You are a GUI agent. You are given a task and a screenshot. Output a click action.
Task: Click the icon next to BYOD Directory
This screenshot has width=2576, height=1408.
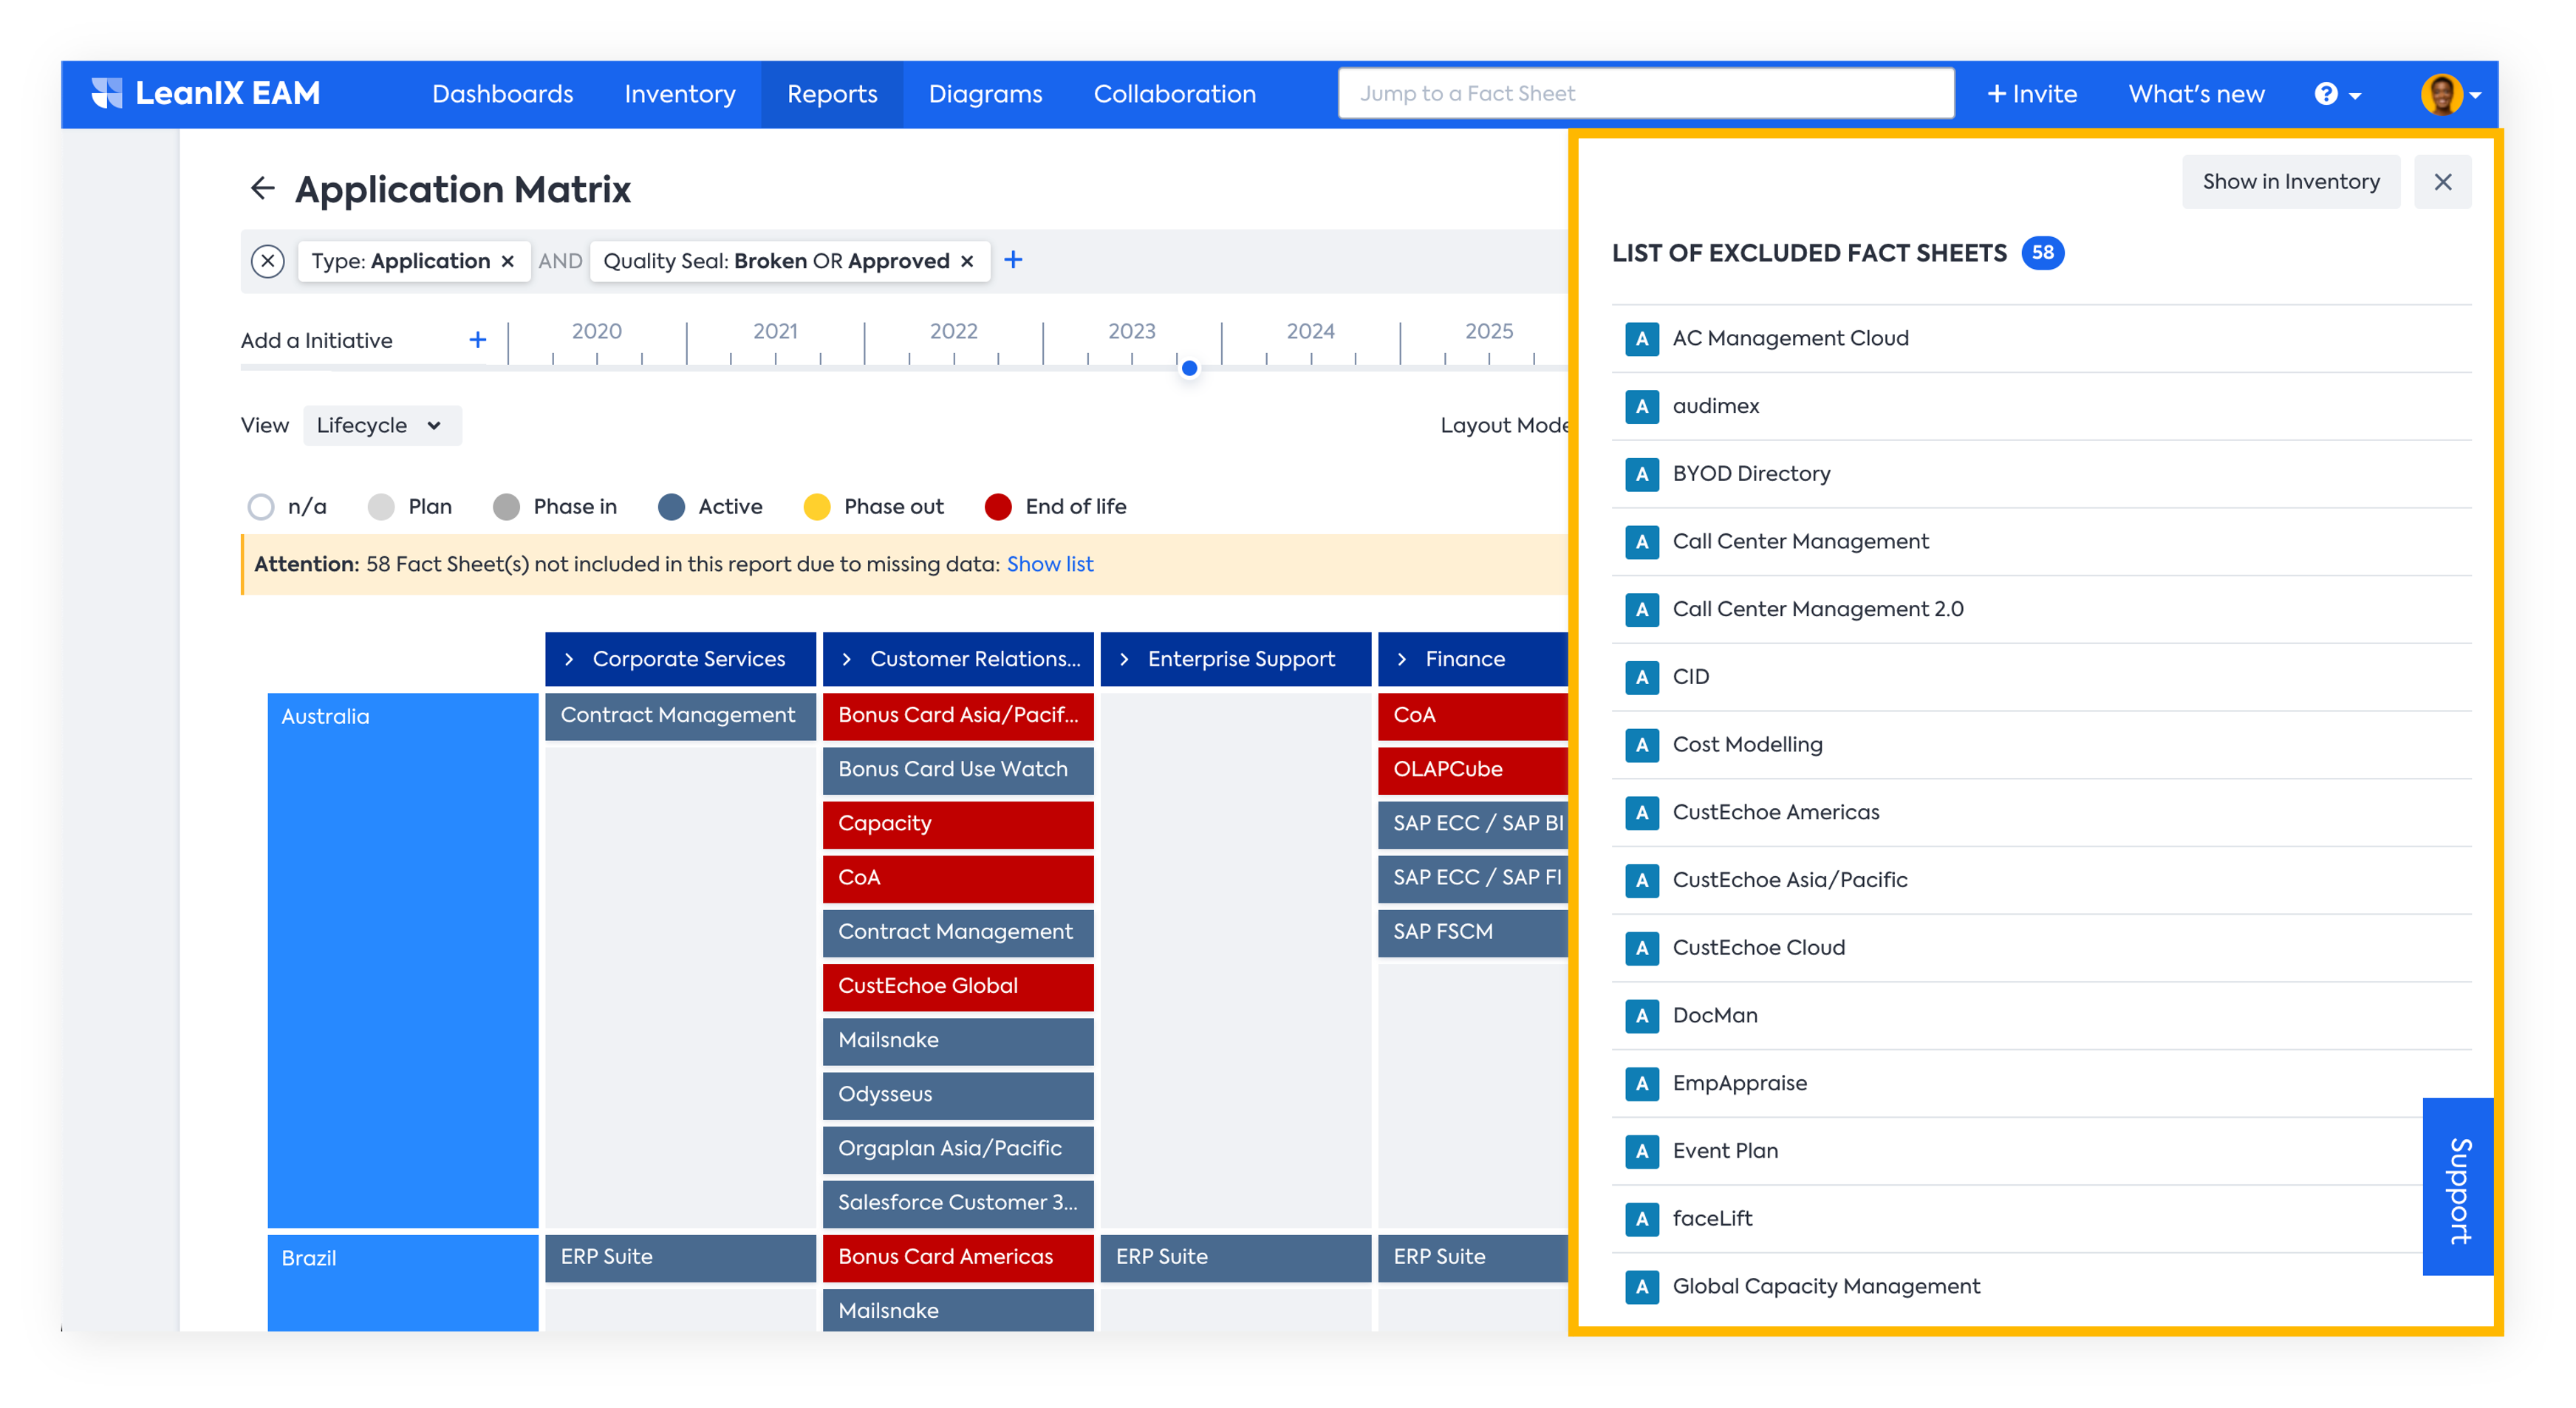[1641, 474]
